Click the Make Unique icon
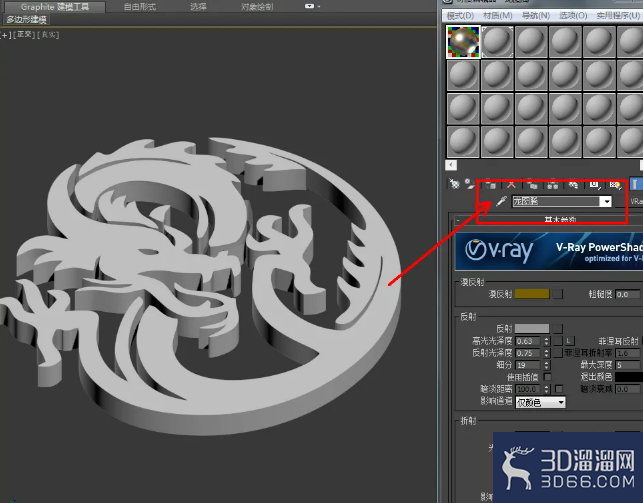This screenshot has width=643, height=503. point(553,185)
